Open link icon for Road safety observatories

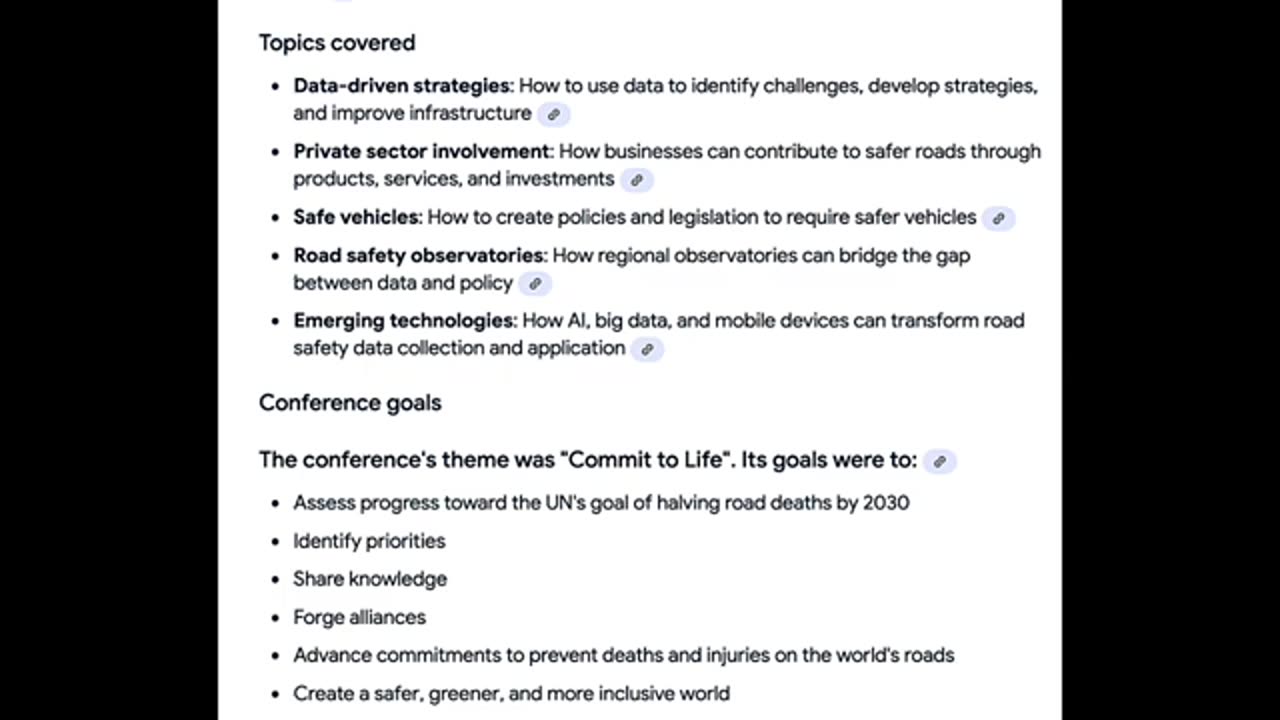[535, 284]
